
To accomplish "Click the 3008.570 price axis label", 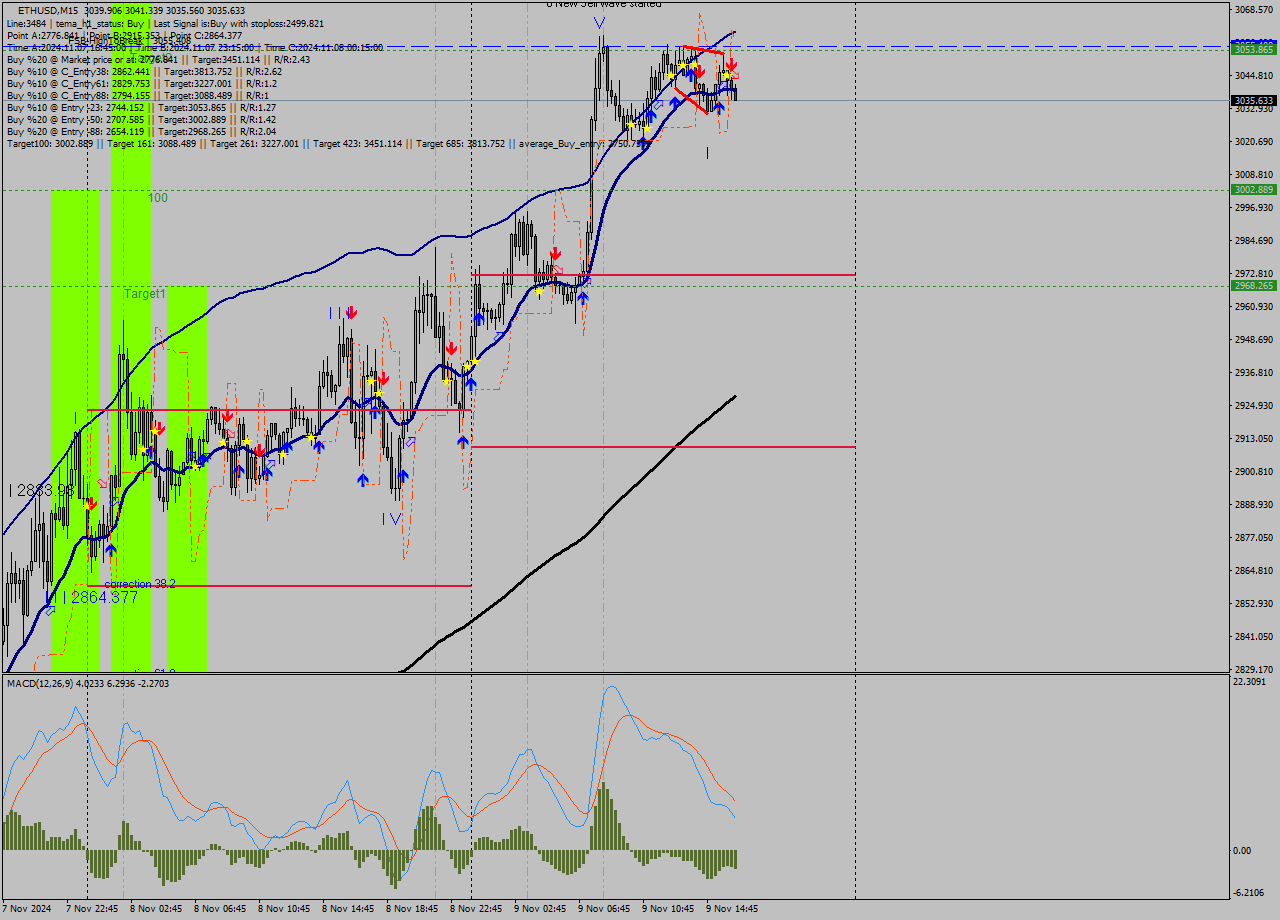I will (1253, 174).
